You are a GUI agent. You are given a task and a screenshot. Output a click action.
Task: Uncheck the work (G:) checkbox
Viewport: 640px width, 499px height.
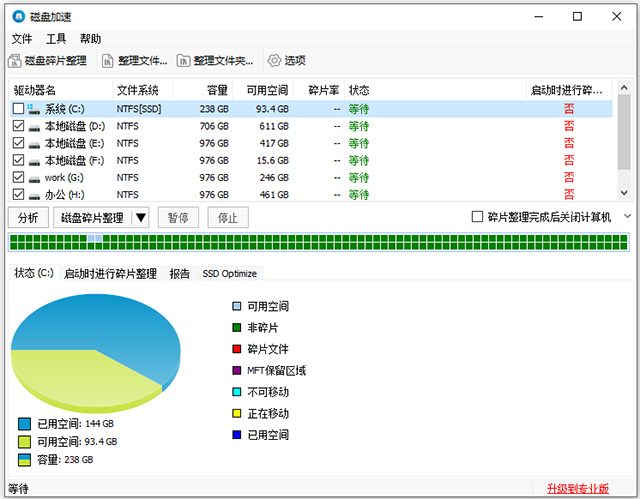click(x=18, y=177)
